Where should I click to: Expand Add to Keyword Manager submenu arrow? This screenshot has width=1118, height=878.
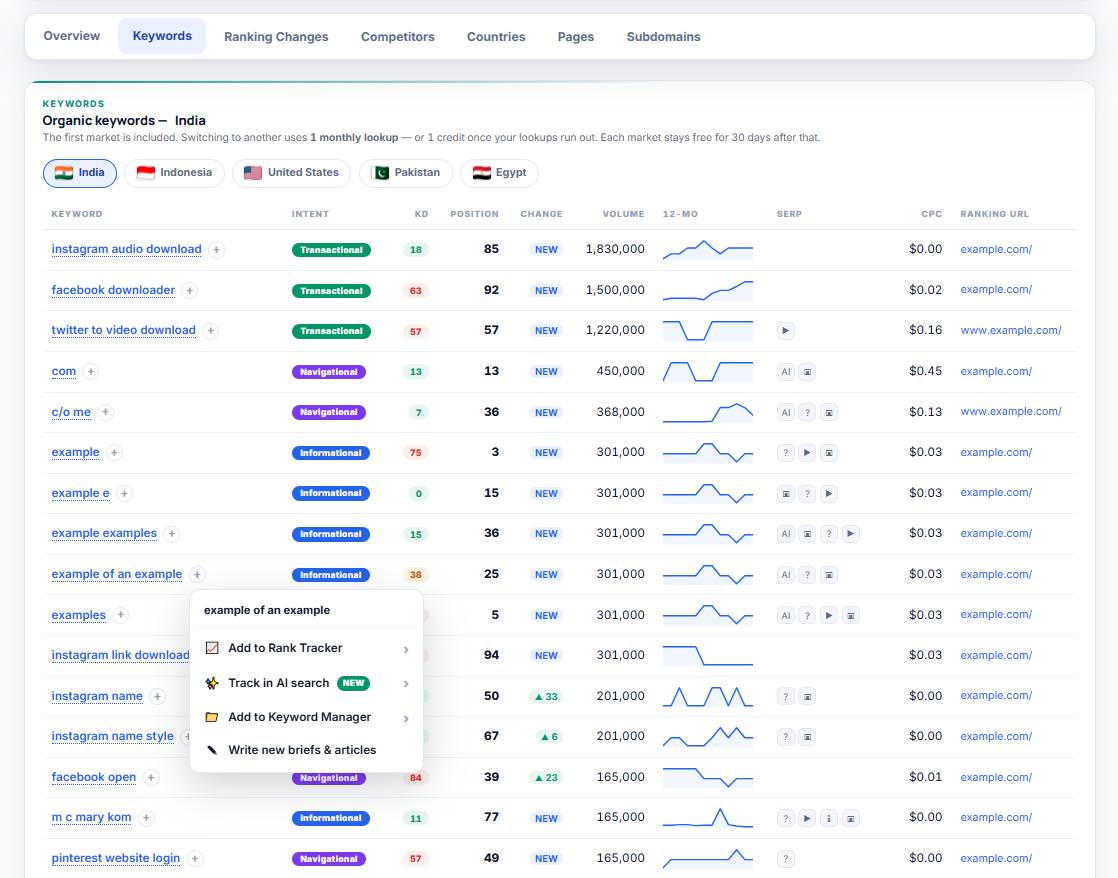[x=406, y=718]
